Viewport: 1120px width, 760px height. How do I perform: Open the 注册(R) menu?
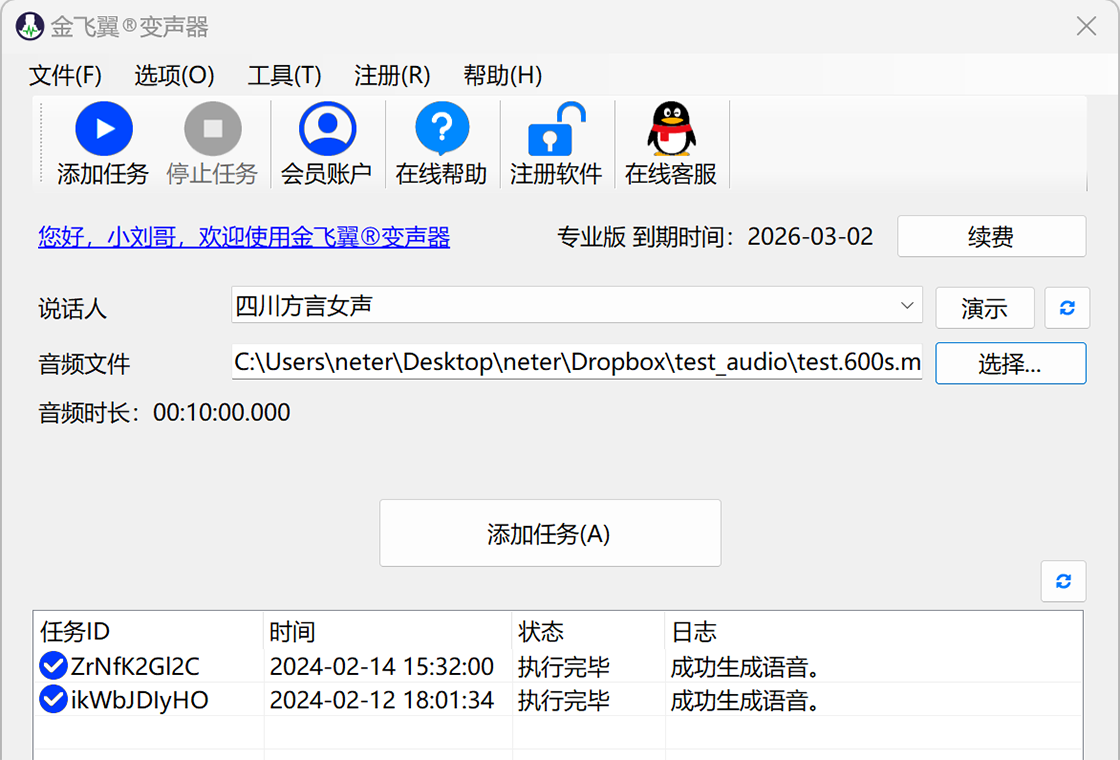(392, 75)
